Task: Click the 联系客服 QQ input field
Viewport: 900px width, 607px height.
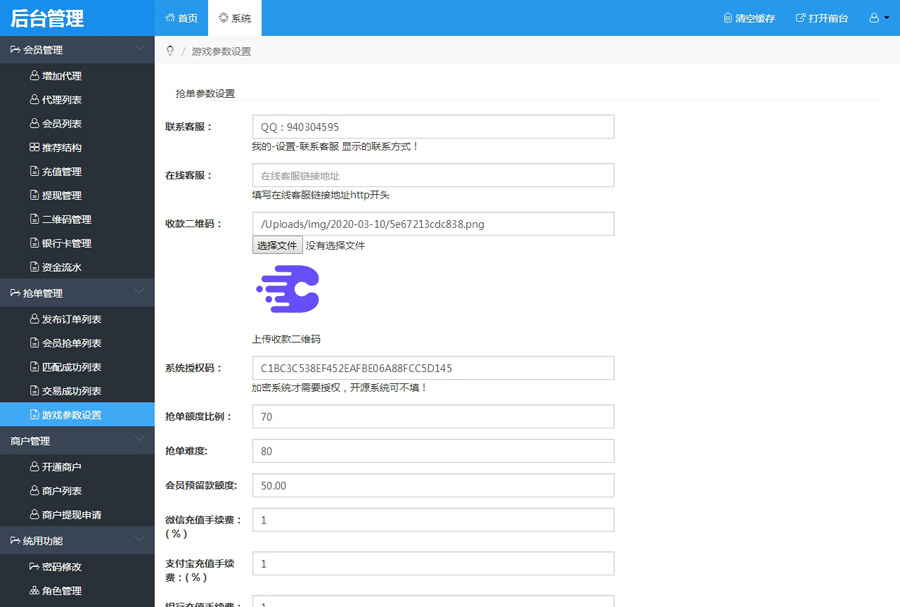Action: (x=433, y=127)
